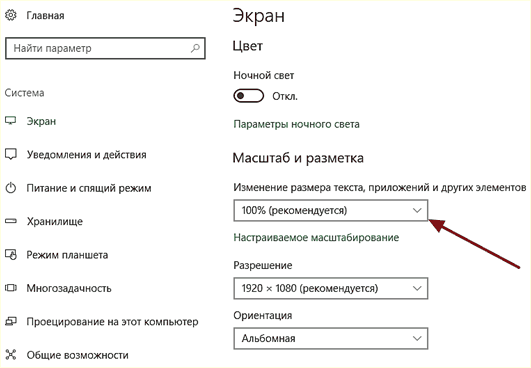The width and height of the screenshot is (531, 368).
Task: Open Многозадачность section
Action: point(69,288)
